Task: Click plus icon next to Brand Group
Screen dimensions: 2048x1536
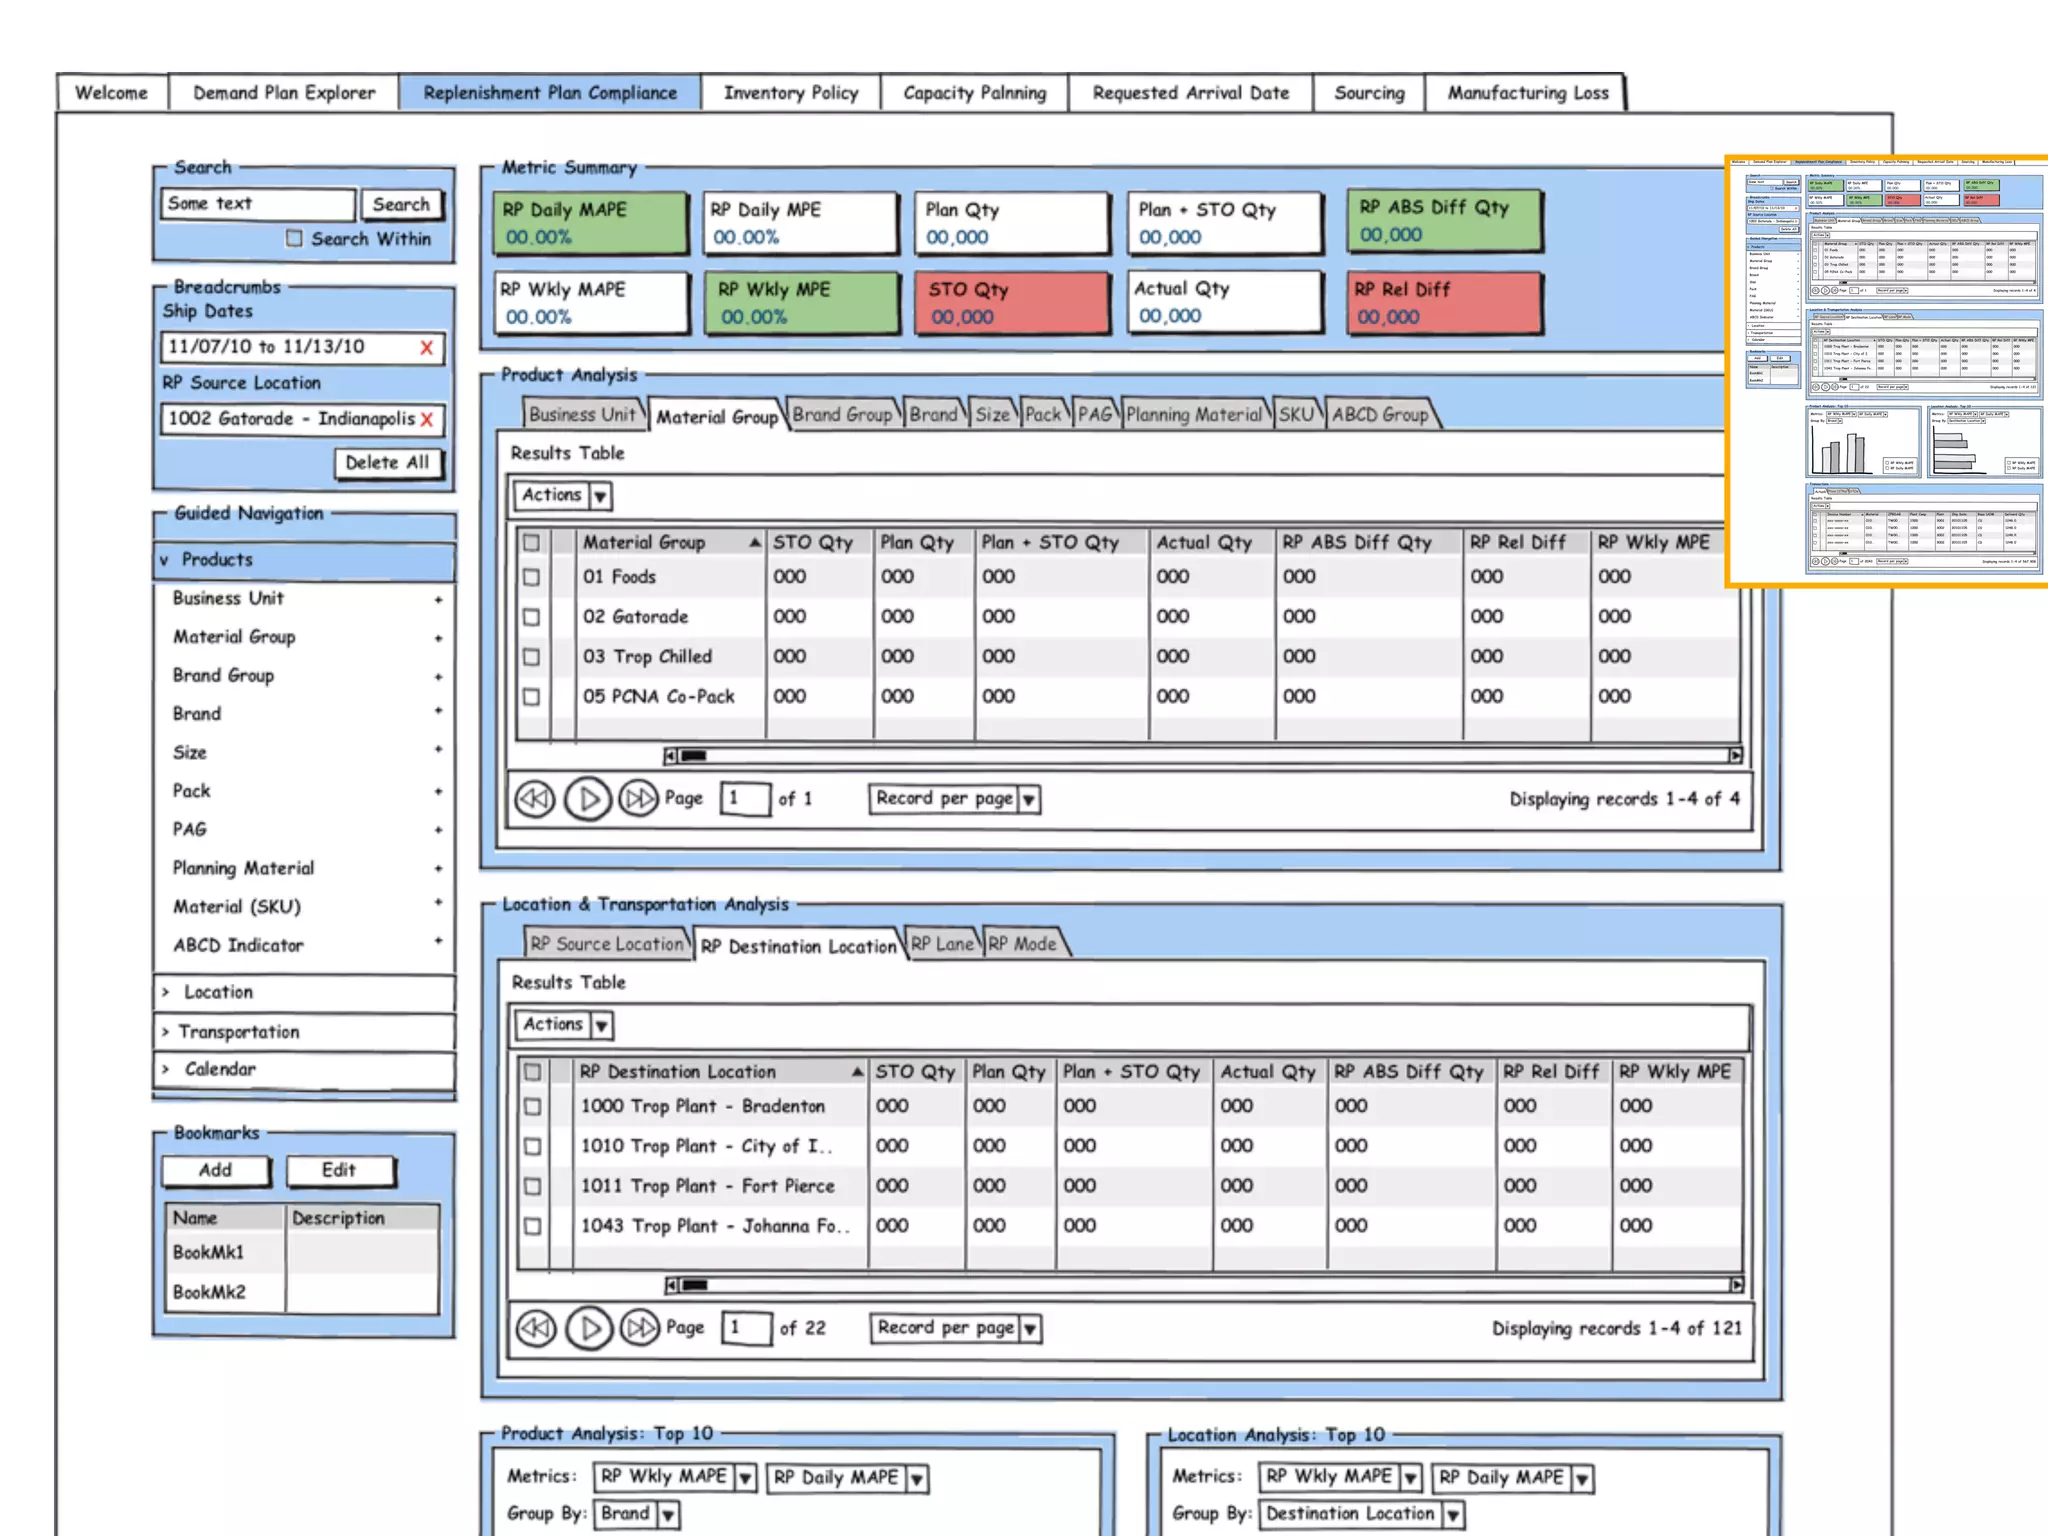Action: coord(438,677)
